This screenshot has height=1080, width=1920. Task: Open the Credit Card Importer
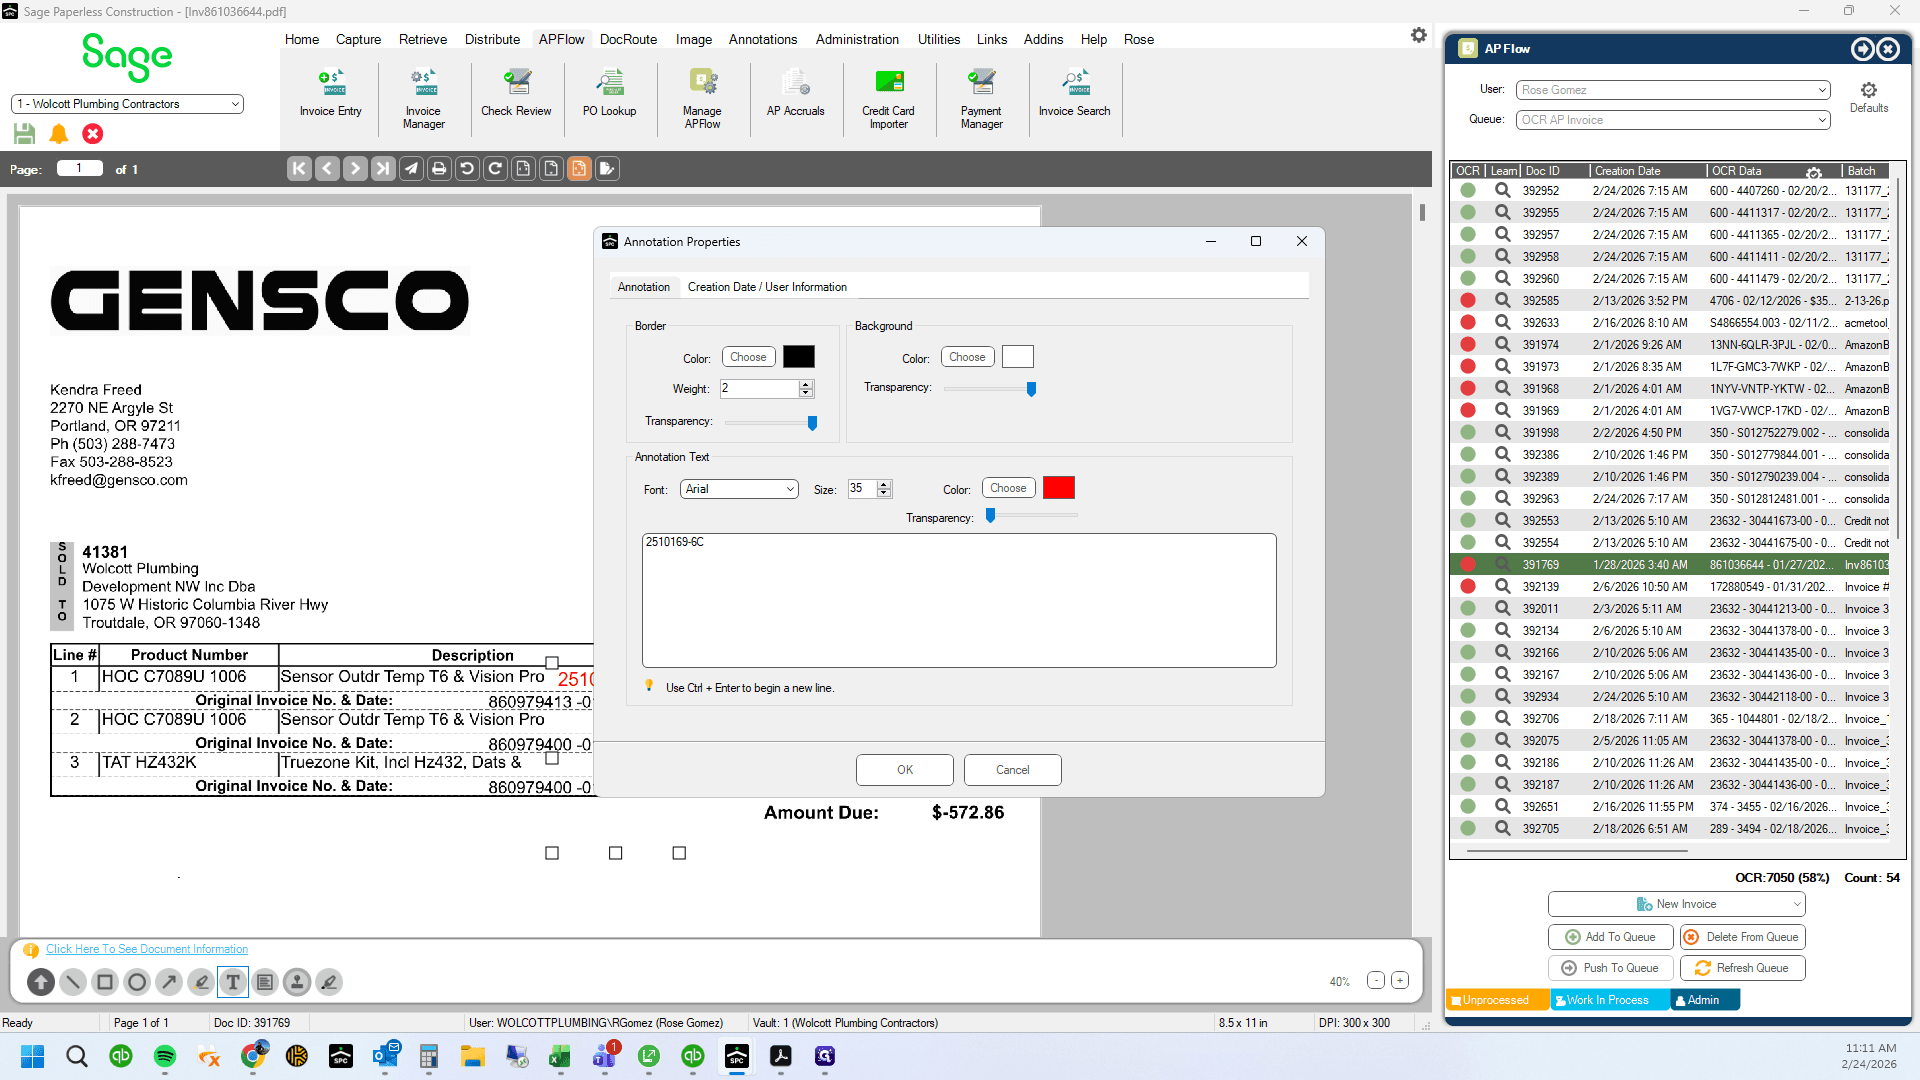[888, 99]
